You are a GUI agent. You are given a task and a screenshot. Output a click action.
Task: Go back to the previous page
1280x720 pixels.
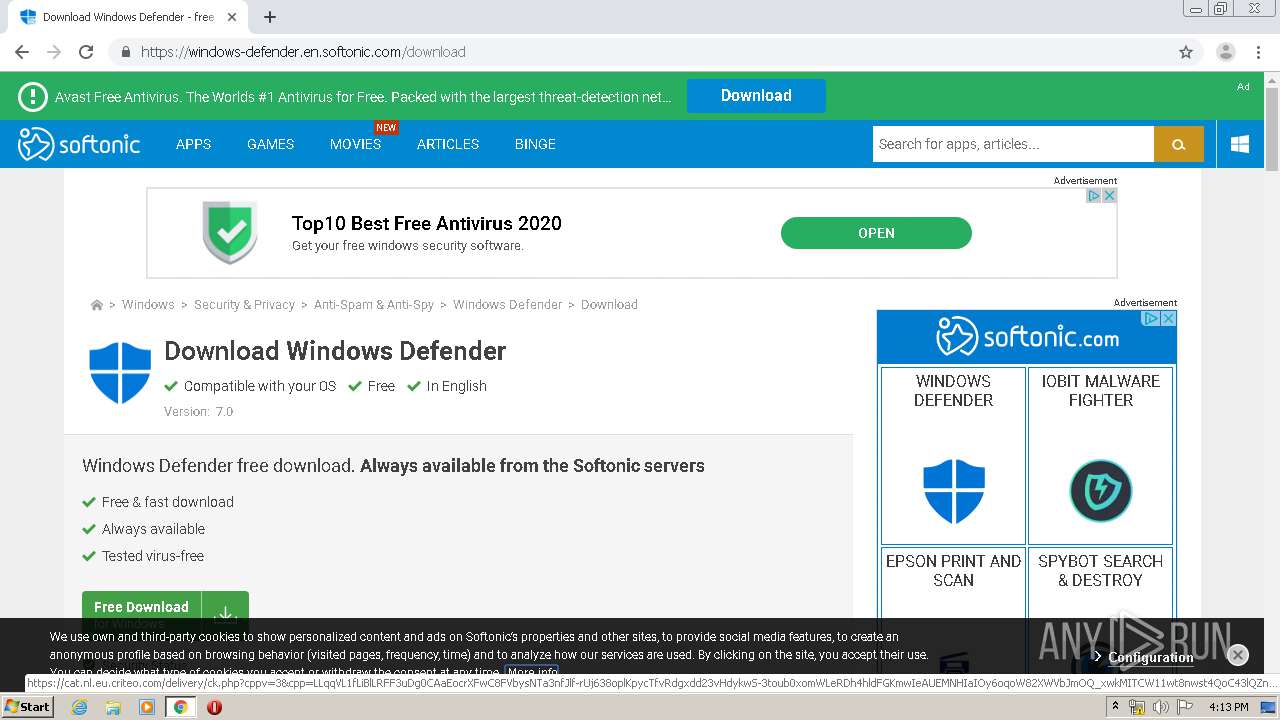tap(22, 52)
